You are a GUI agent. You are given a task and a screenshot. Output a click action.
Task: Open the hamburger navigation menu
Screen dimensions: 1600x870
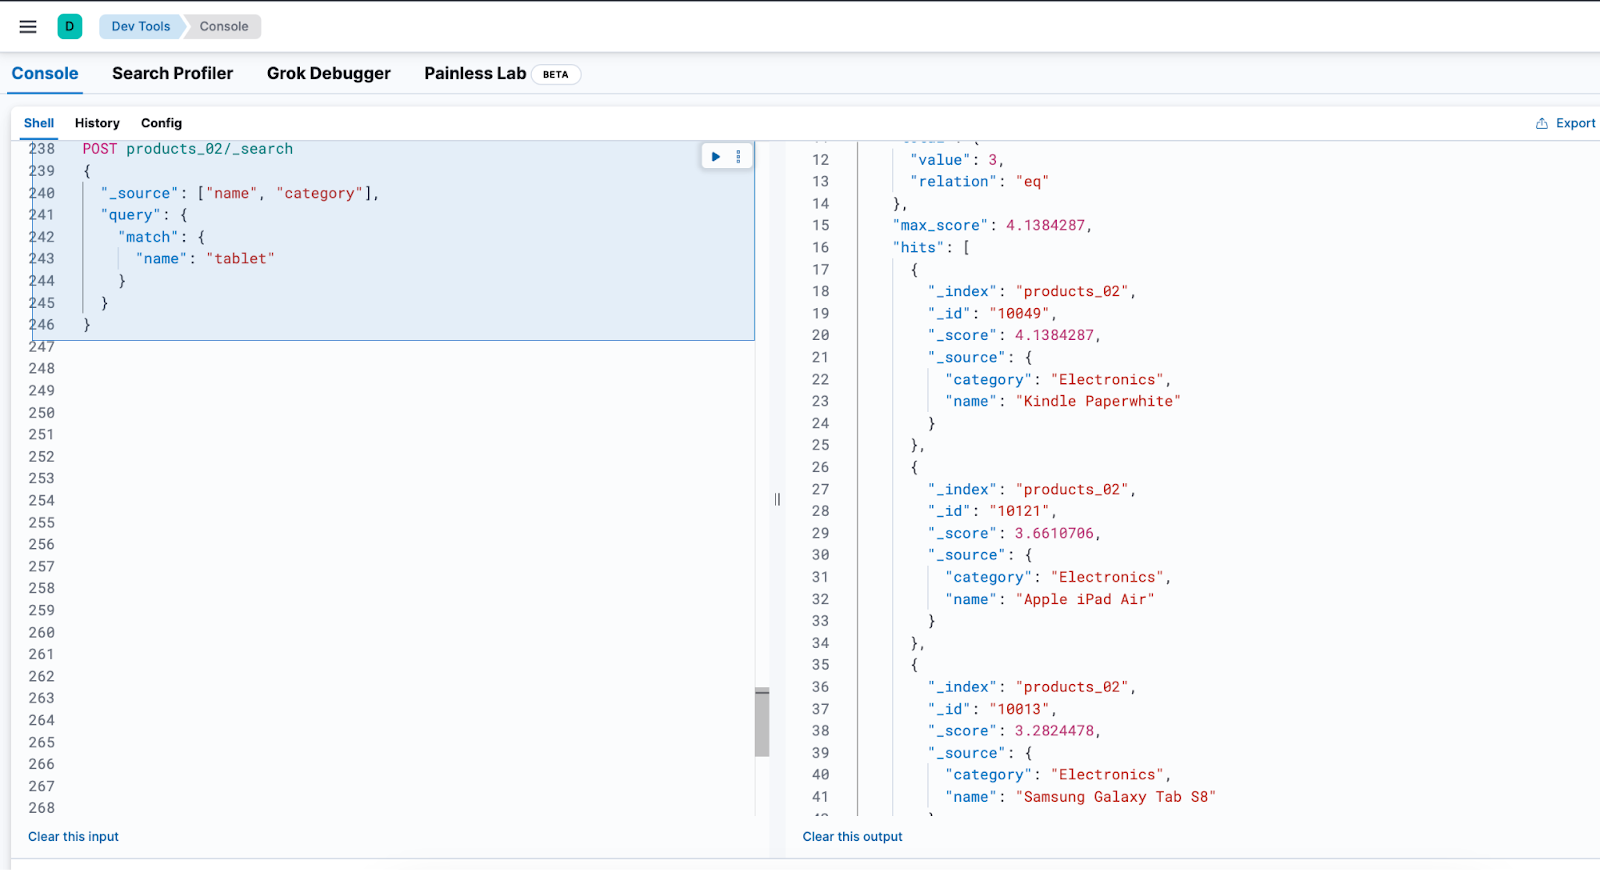(x=28, y=27)
